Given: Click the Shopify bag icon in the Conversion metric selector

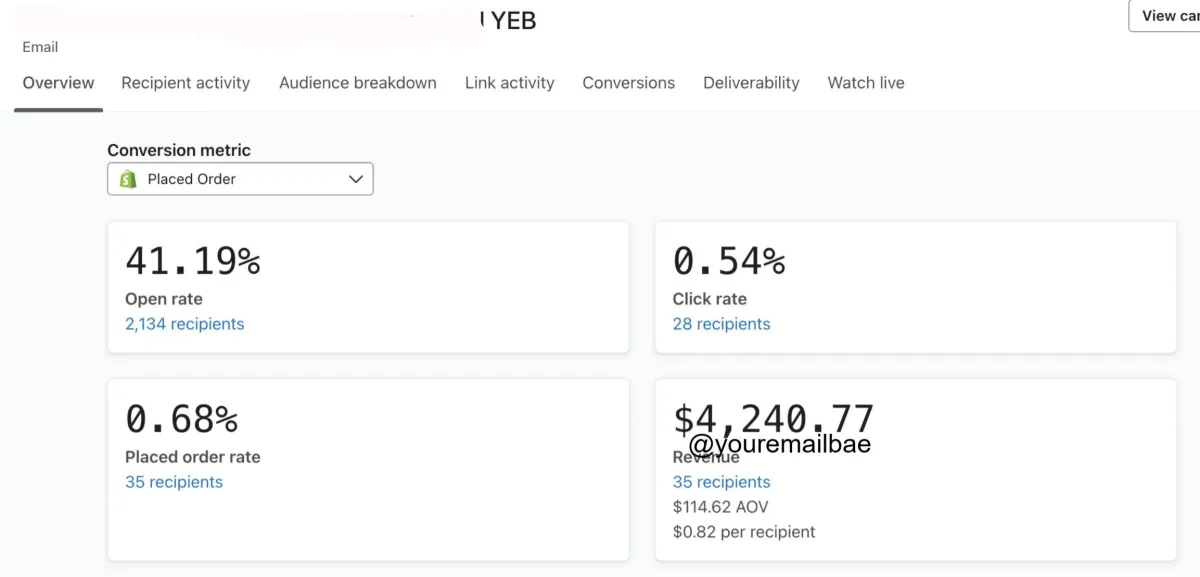Looking at the screenshot, I should pyautogui.click(x=128, y=180).
